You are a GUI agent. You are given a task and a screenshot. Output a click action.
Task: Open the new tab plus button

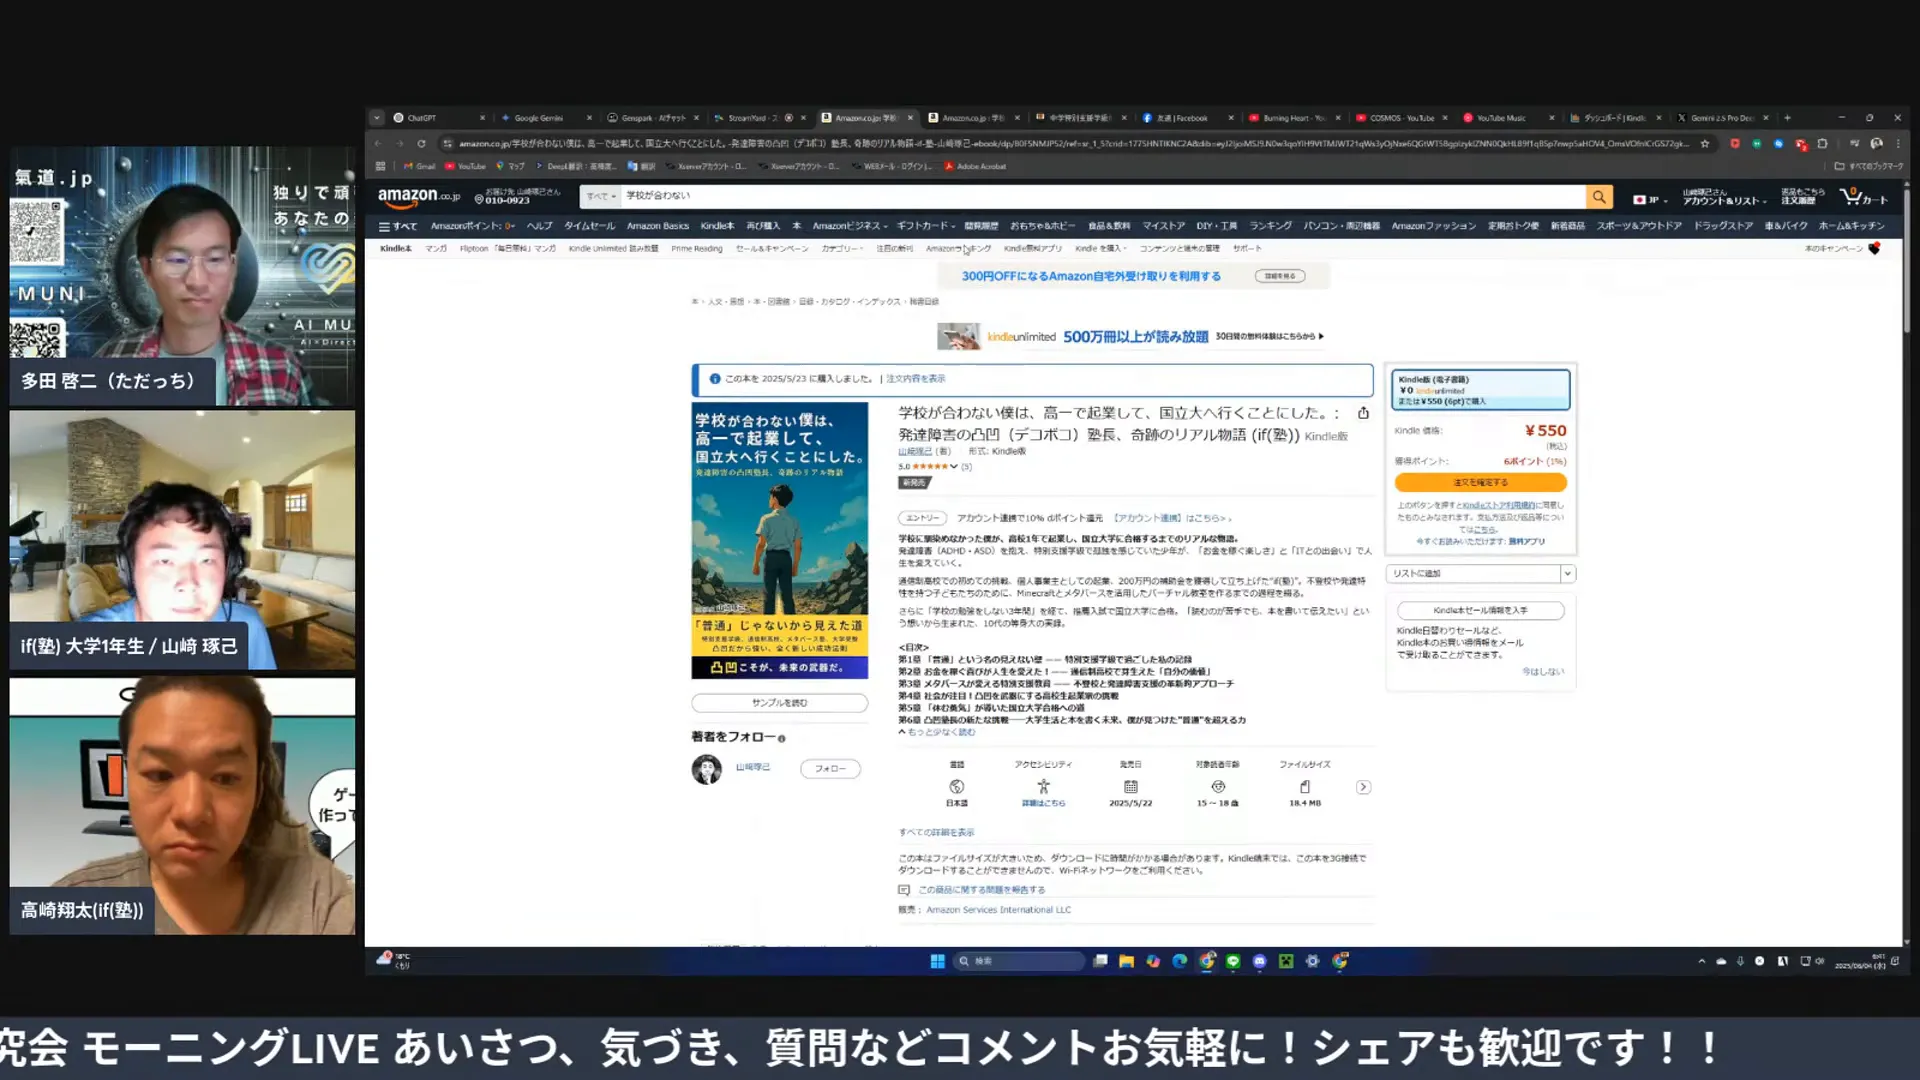(x=1787, y=118)
